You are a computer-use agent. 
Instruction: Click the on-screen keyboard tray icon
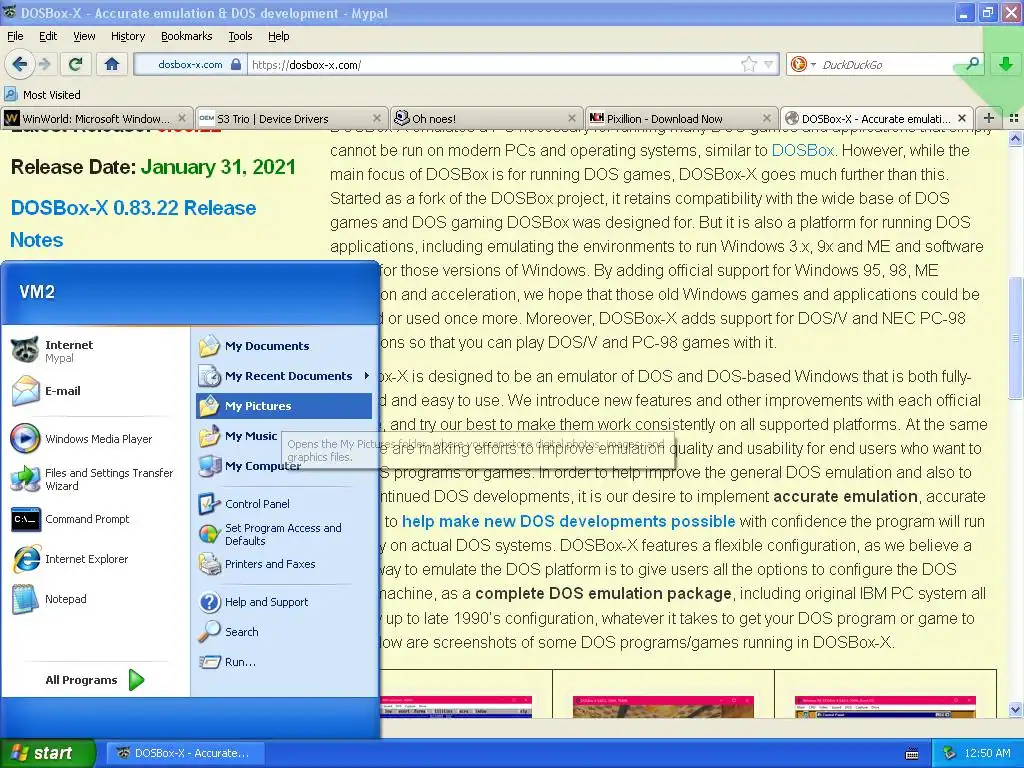(x=912, y=754)
